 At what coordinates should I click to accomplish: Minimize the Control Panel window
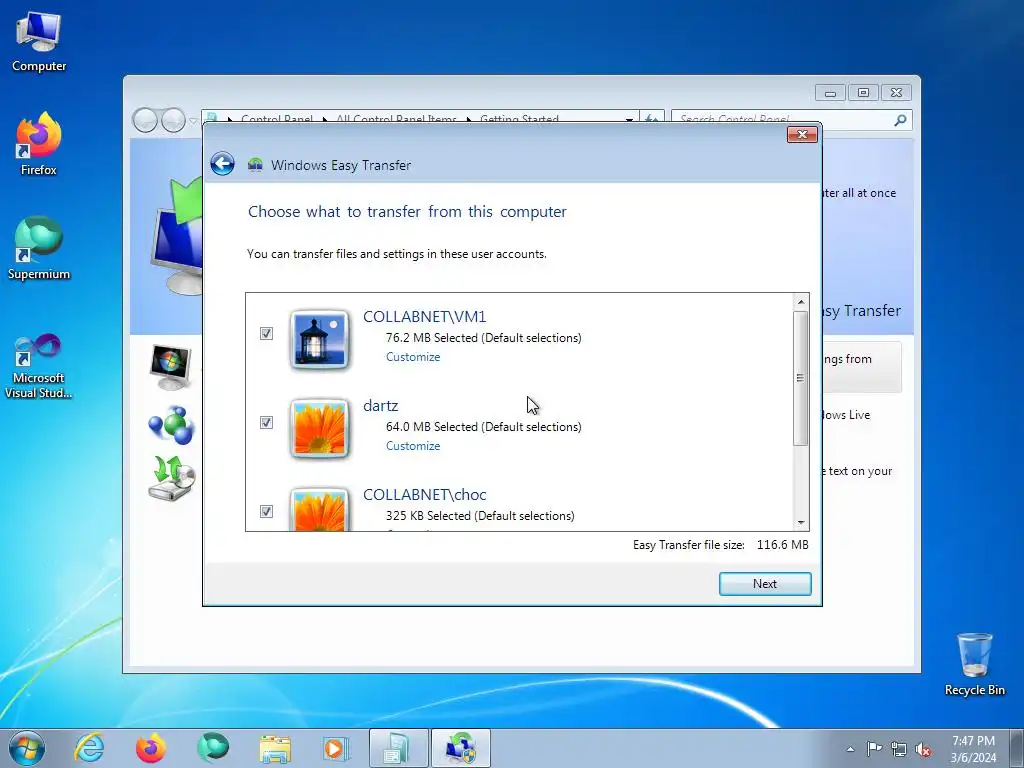(830, 93)
